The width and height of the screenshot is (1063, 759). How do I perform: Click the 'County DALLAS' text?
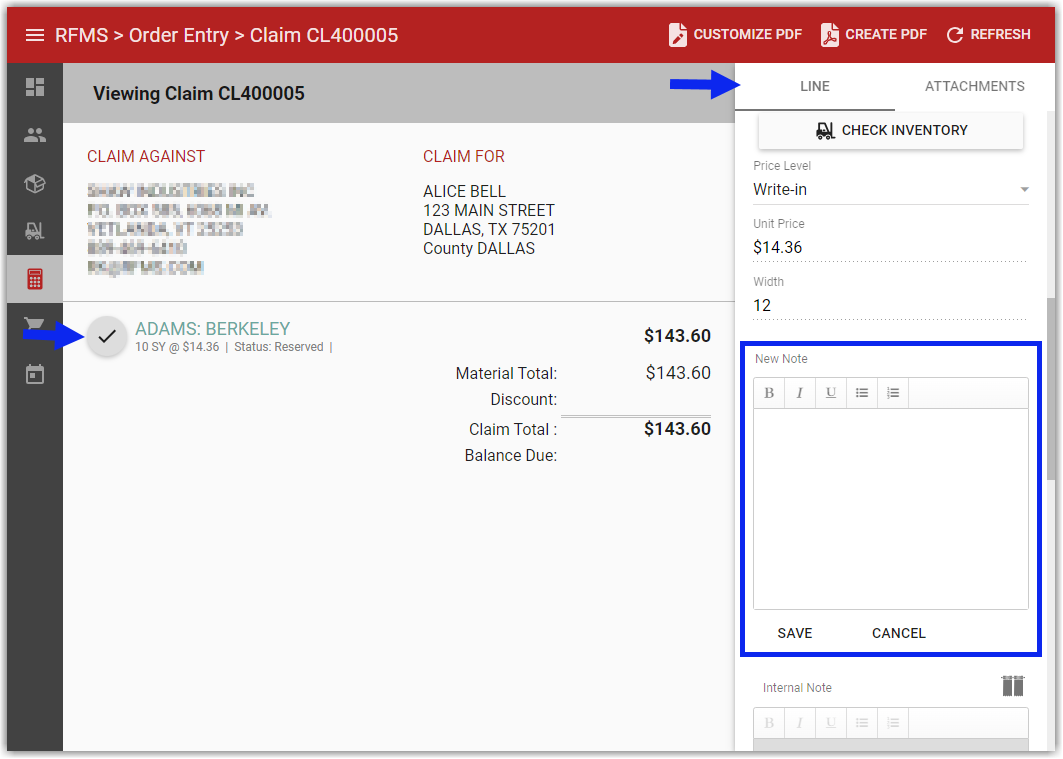479,249
